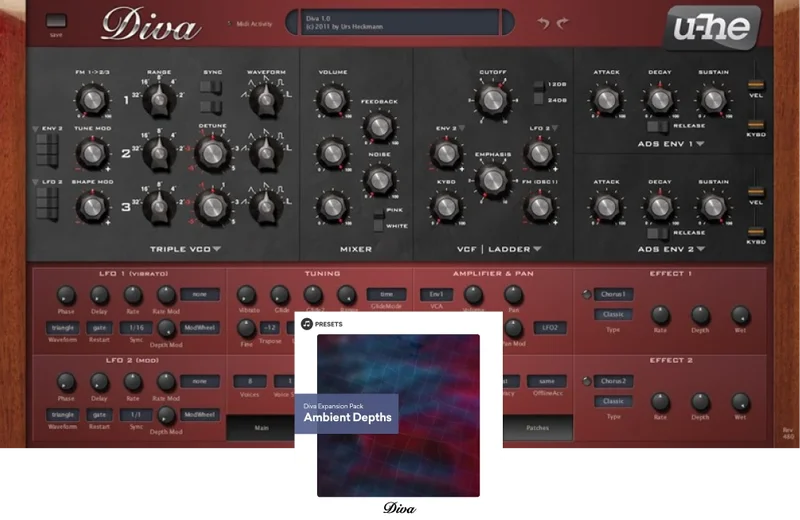Click ADS ENV 1 KYBD slider
Image resolution: width=800 pixels, height=520 pixels.
(x=756, y=124)
